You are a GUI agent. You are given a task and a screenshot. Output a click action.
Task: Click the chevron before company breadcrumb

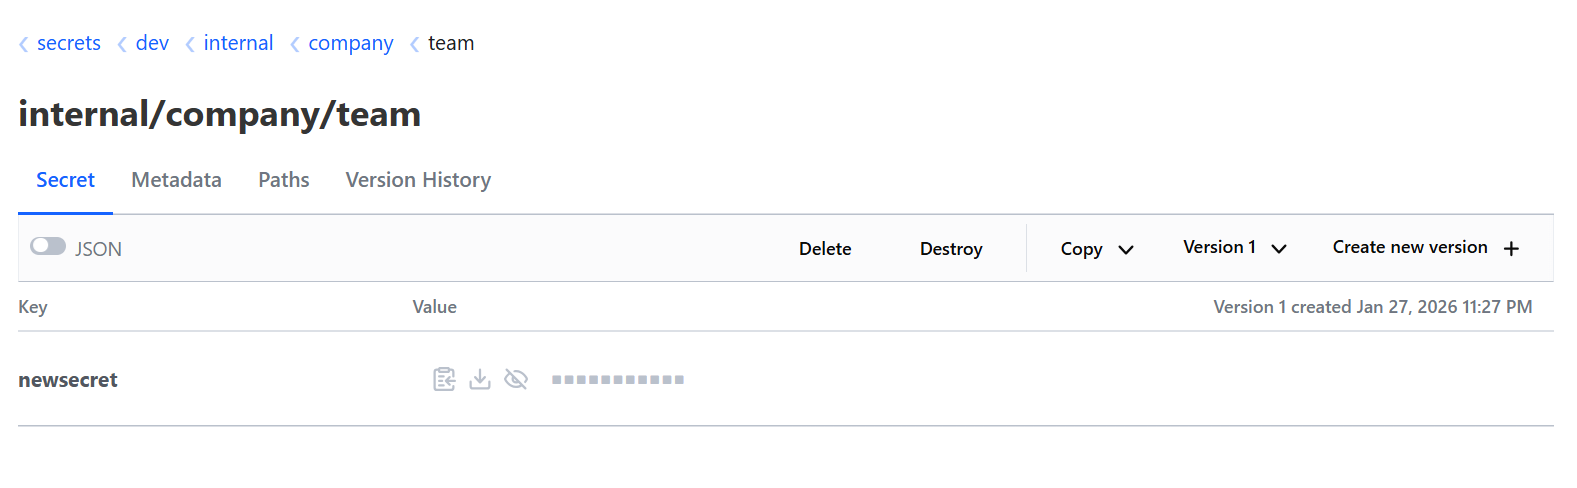tap(295, 44)
